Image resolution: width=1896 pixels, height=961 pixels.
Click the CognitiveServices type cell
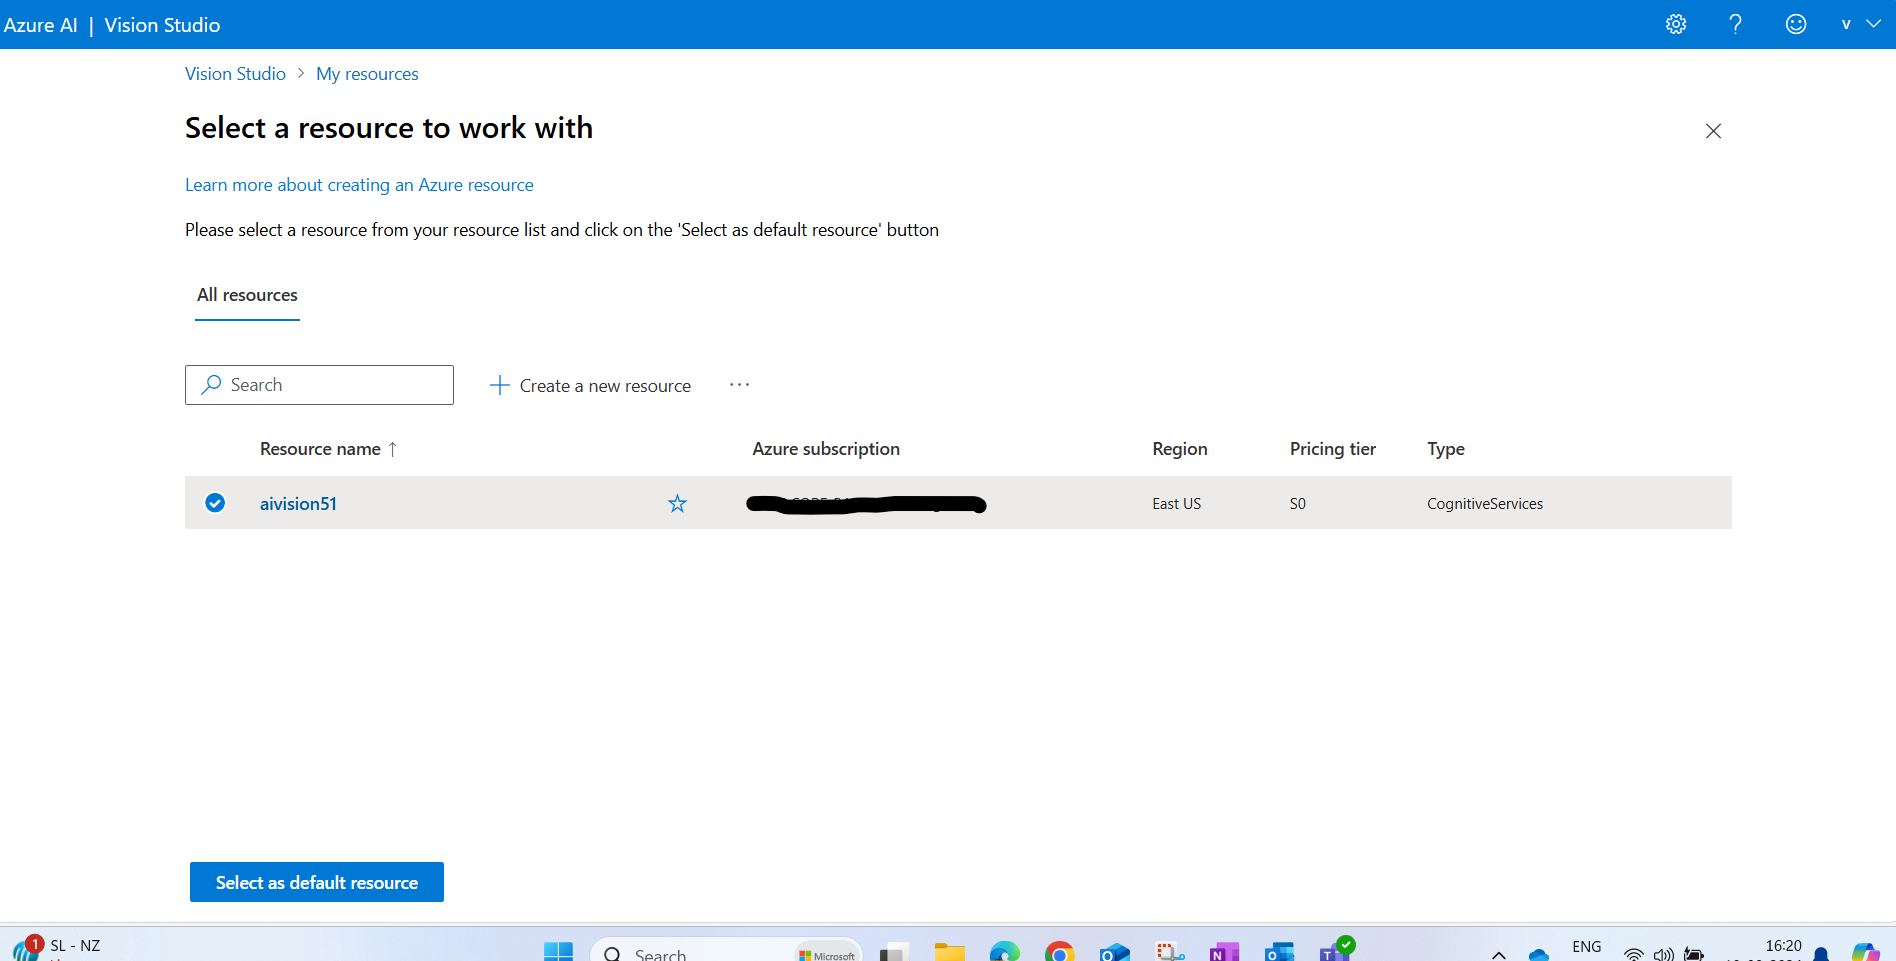tap(1484, 504)
